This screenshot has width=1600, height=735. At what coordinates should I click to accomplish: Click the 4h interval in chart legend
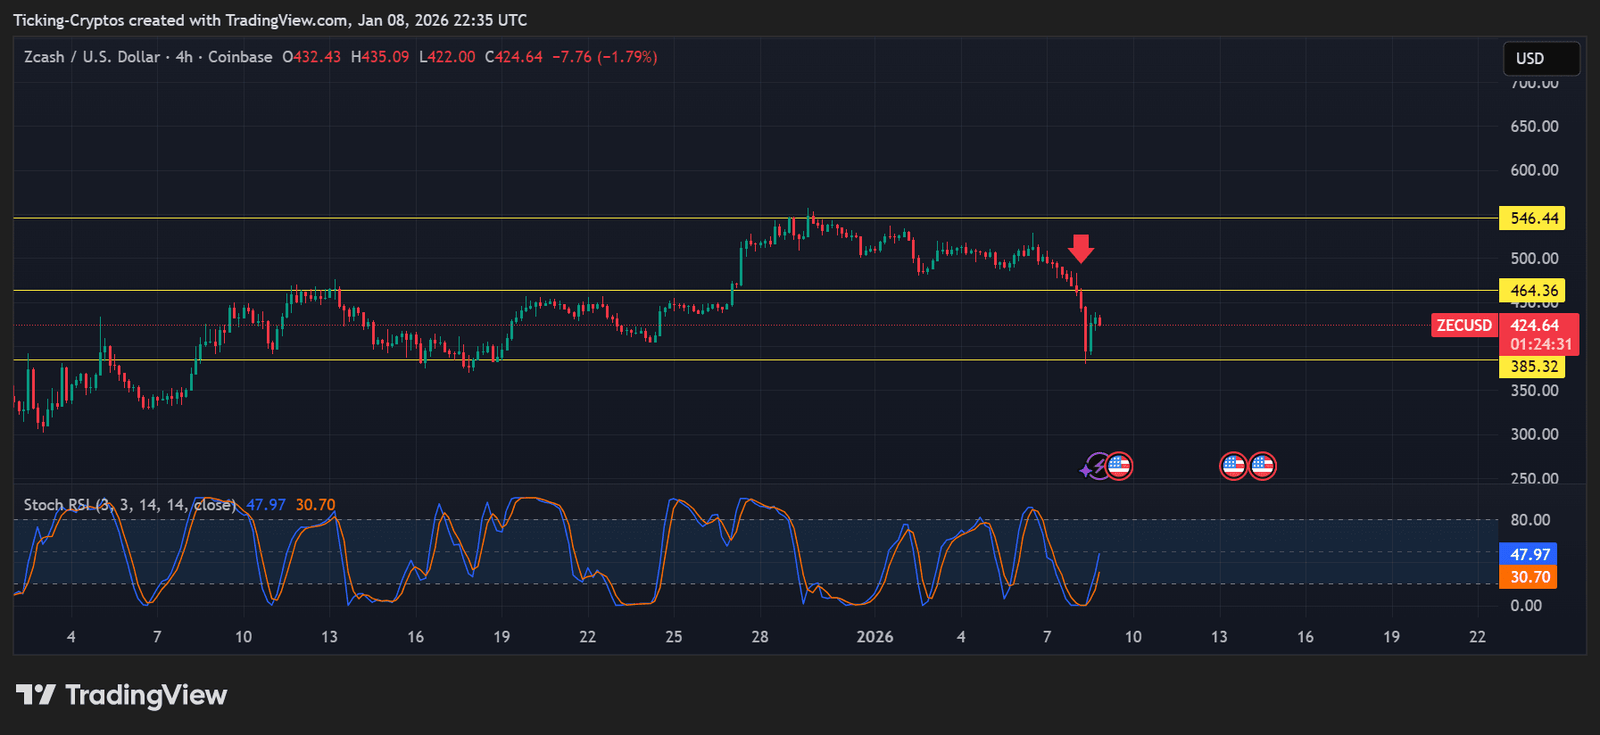184,57
